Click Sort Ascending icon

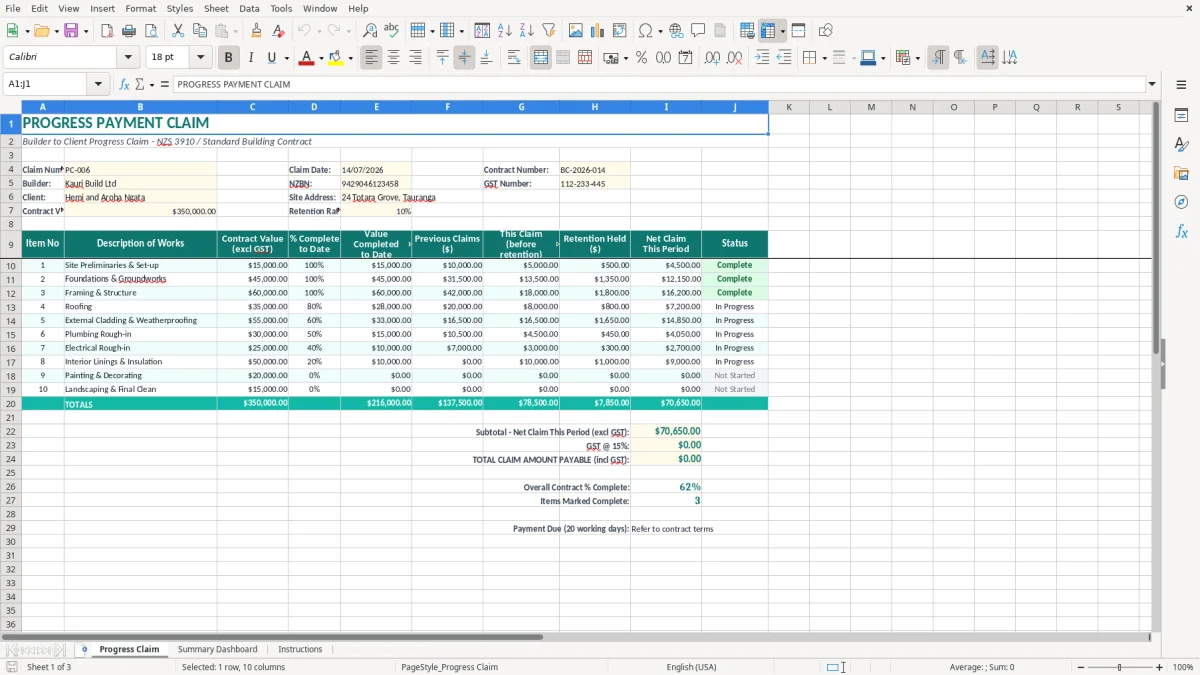tap(505, 31)
